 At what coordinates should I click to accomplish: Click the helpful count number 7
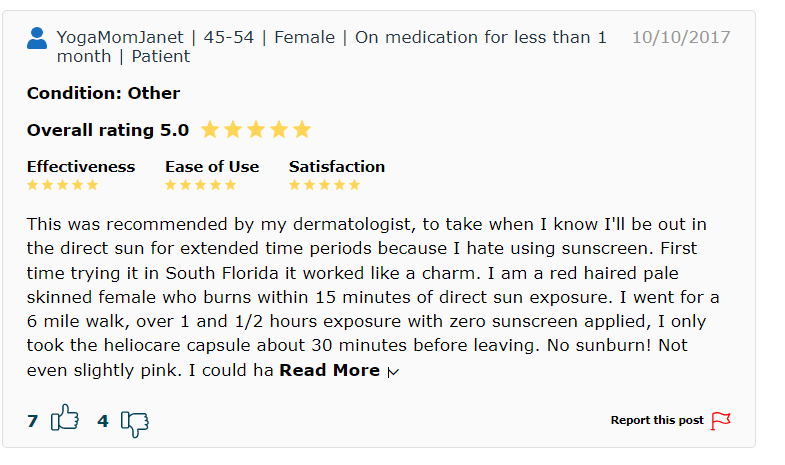33,421
